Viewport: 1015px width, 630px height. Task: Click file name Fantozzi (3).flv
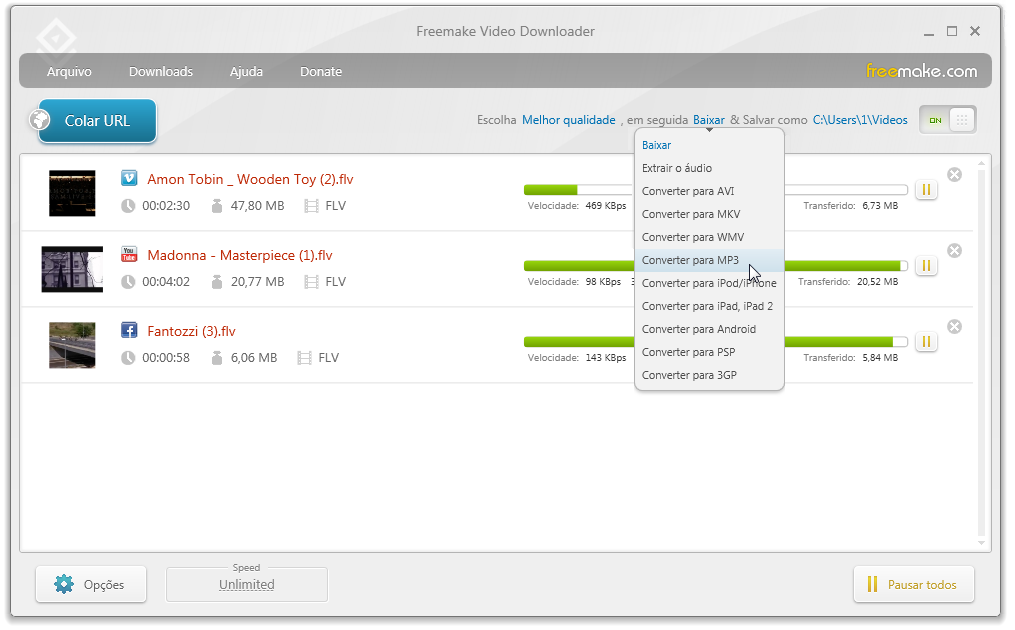click(191, 331)
